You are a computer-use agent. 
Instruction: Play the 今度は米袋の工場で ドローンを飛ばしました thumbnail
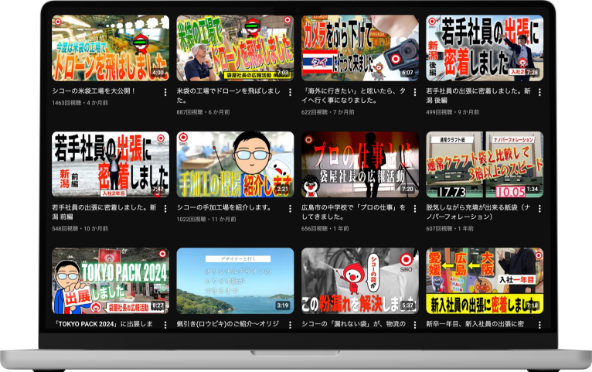pyautogui.click(x=110, y=48)
